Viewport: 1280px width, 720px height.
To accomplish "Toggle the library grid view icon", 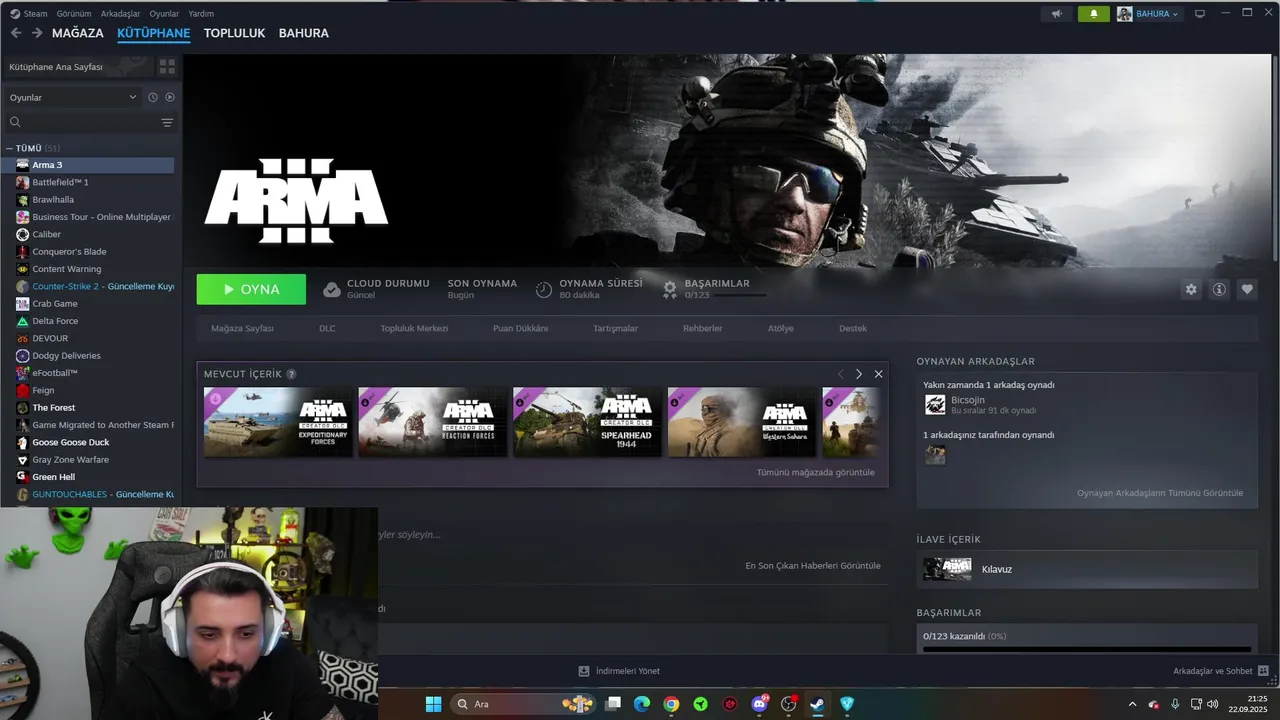I will (x=167, y=66).
